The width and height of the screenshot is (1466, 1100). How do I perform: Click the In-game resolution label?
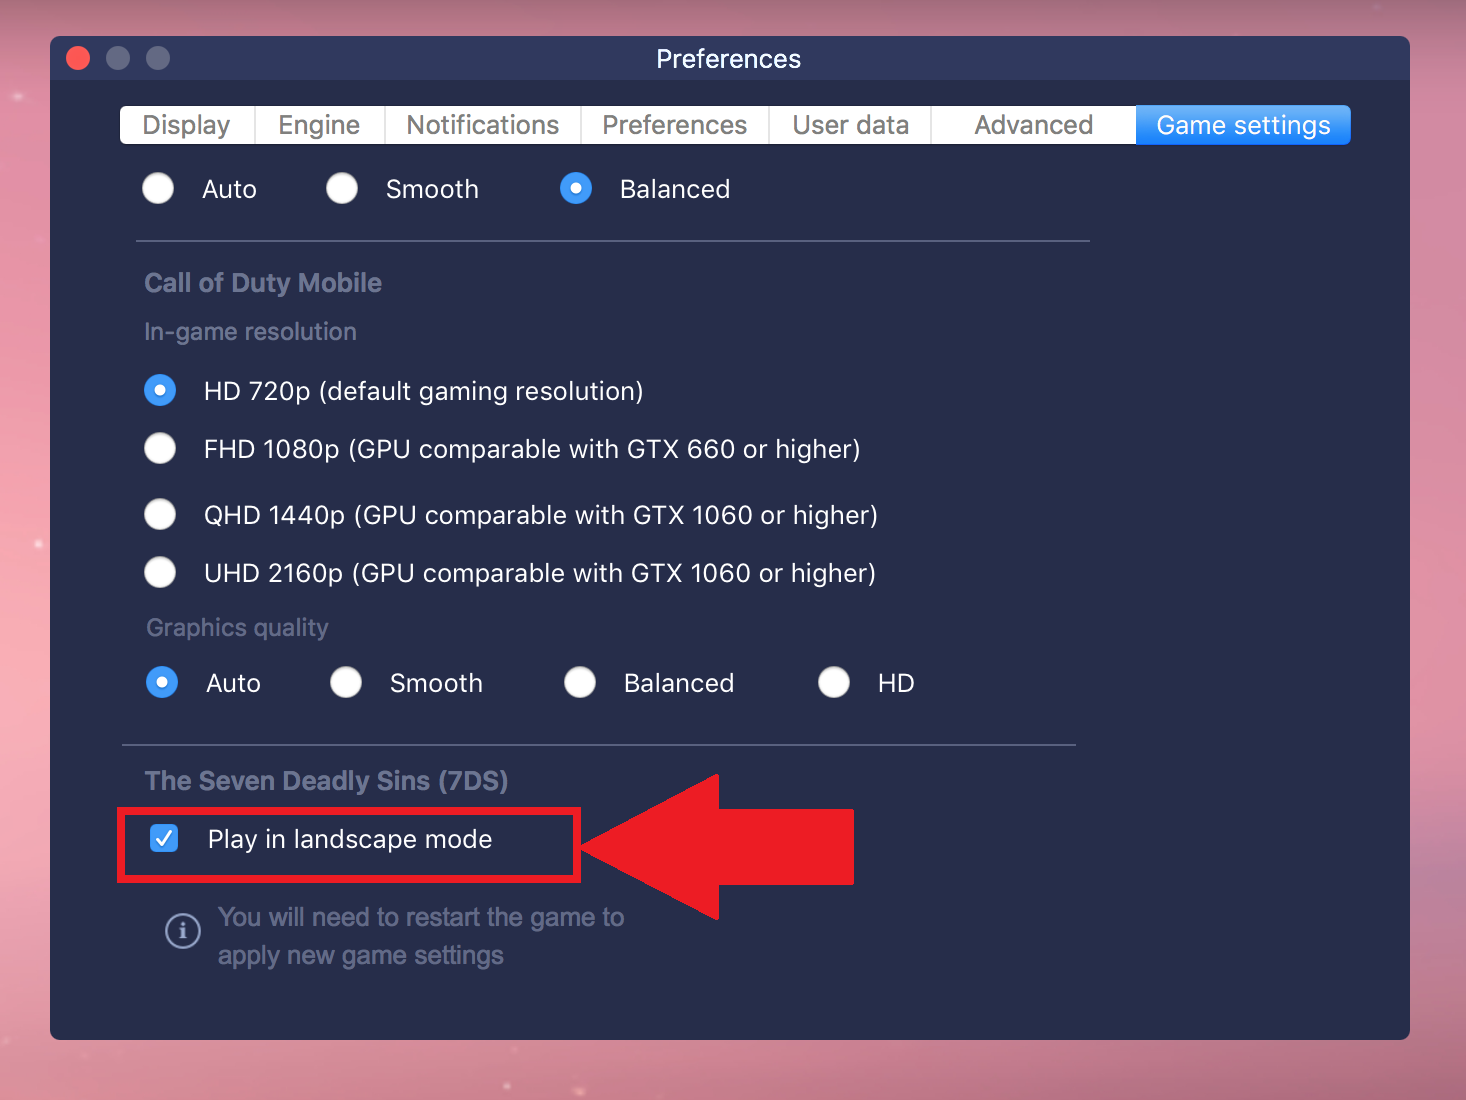[x=250, y=332]
